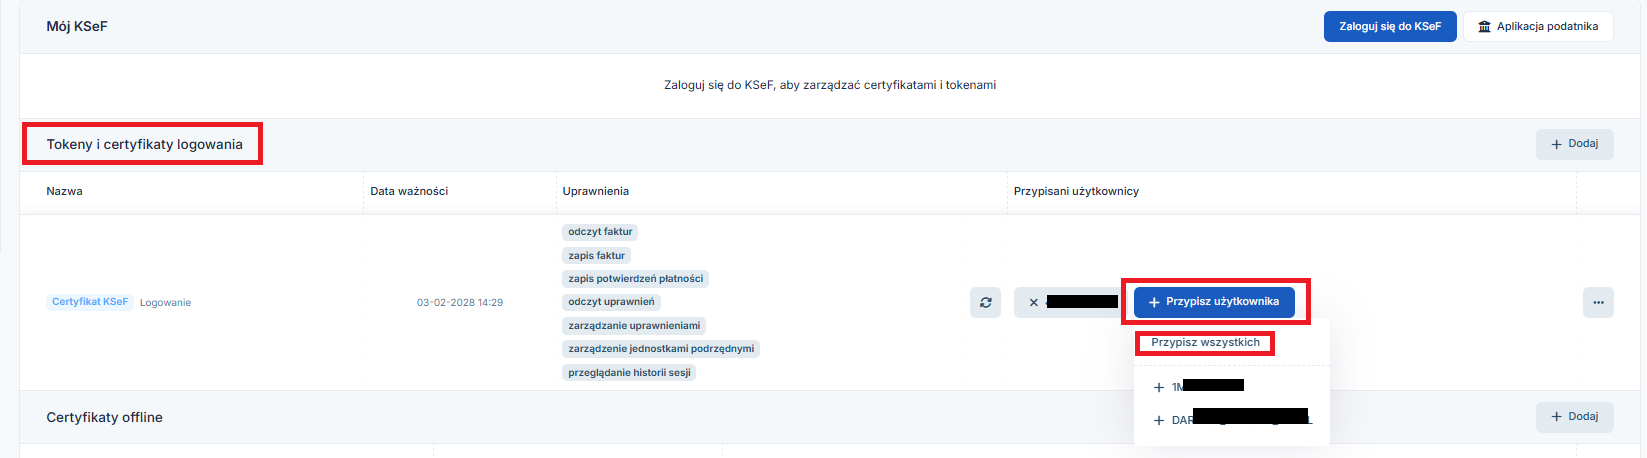
Task: Click the bank icon in Aplikacja podatnika
Action: [x=1484, y=27]
